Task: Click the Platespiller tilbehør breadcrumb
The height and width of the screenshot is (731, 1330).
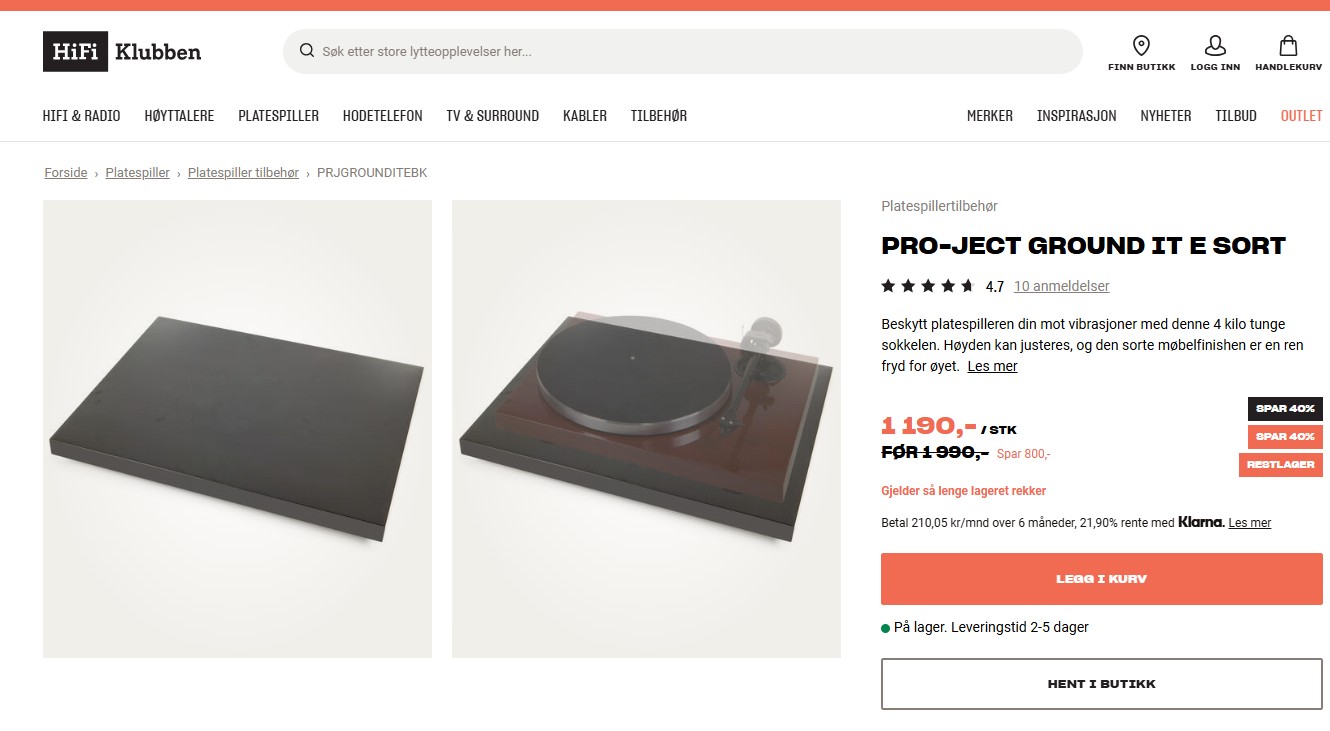Action: (243, 173)
